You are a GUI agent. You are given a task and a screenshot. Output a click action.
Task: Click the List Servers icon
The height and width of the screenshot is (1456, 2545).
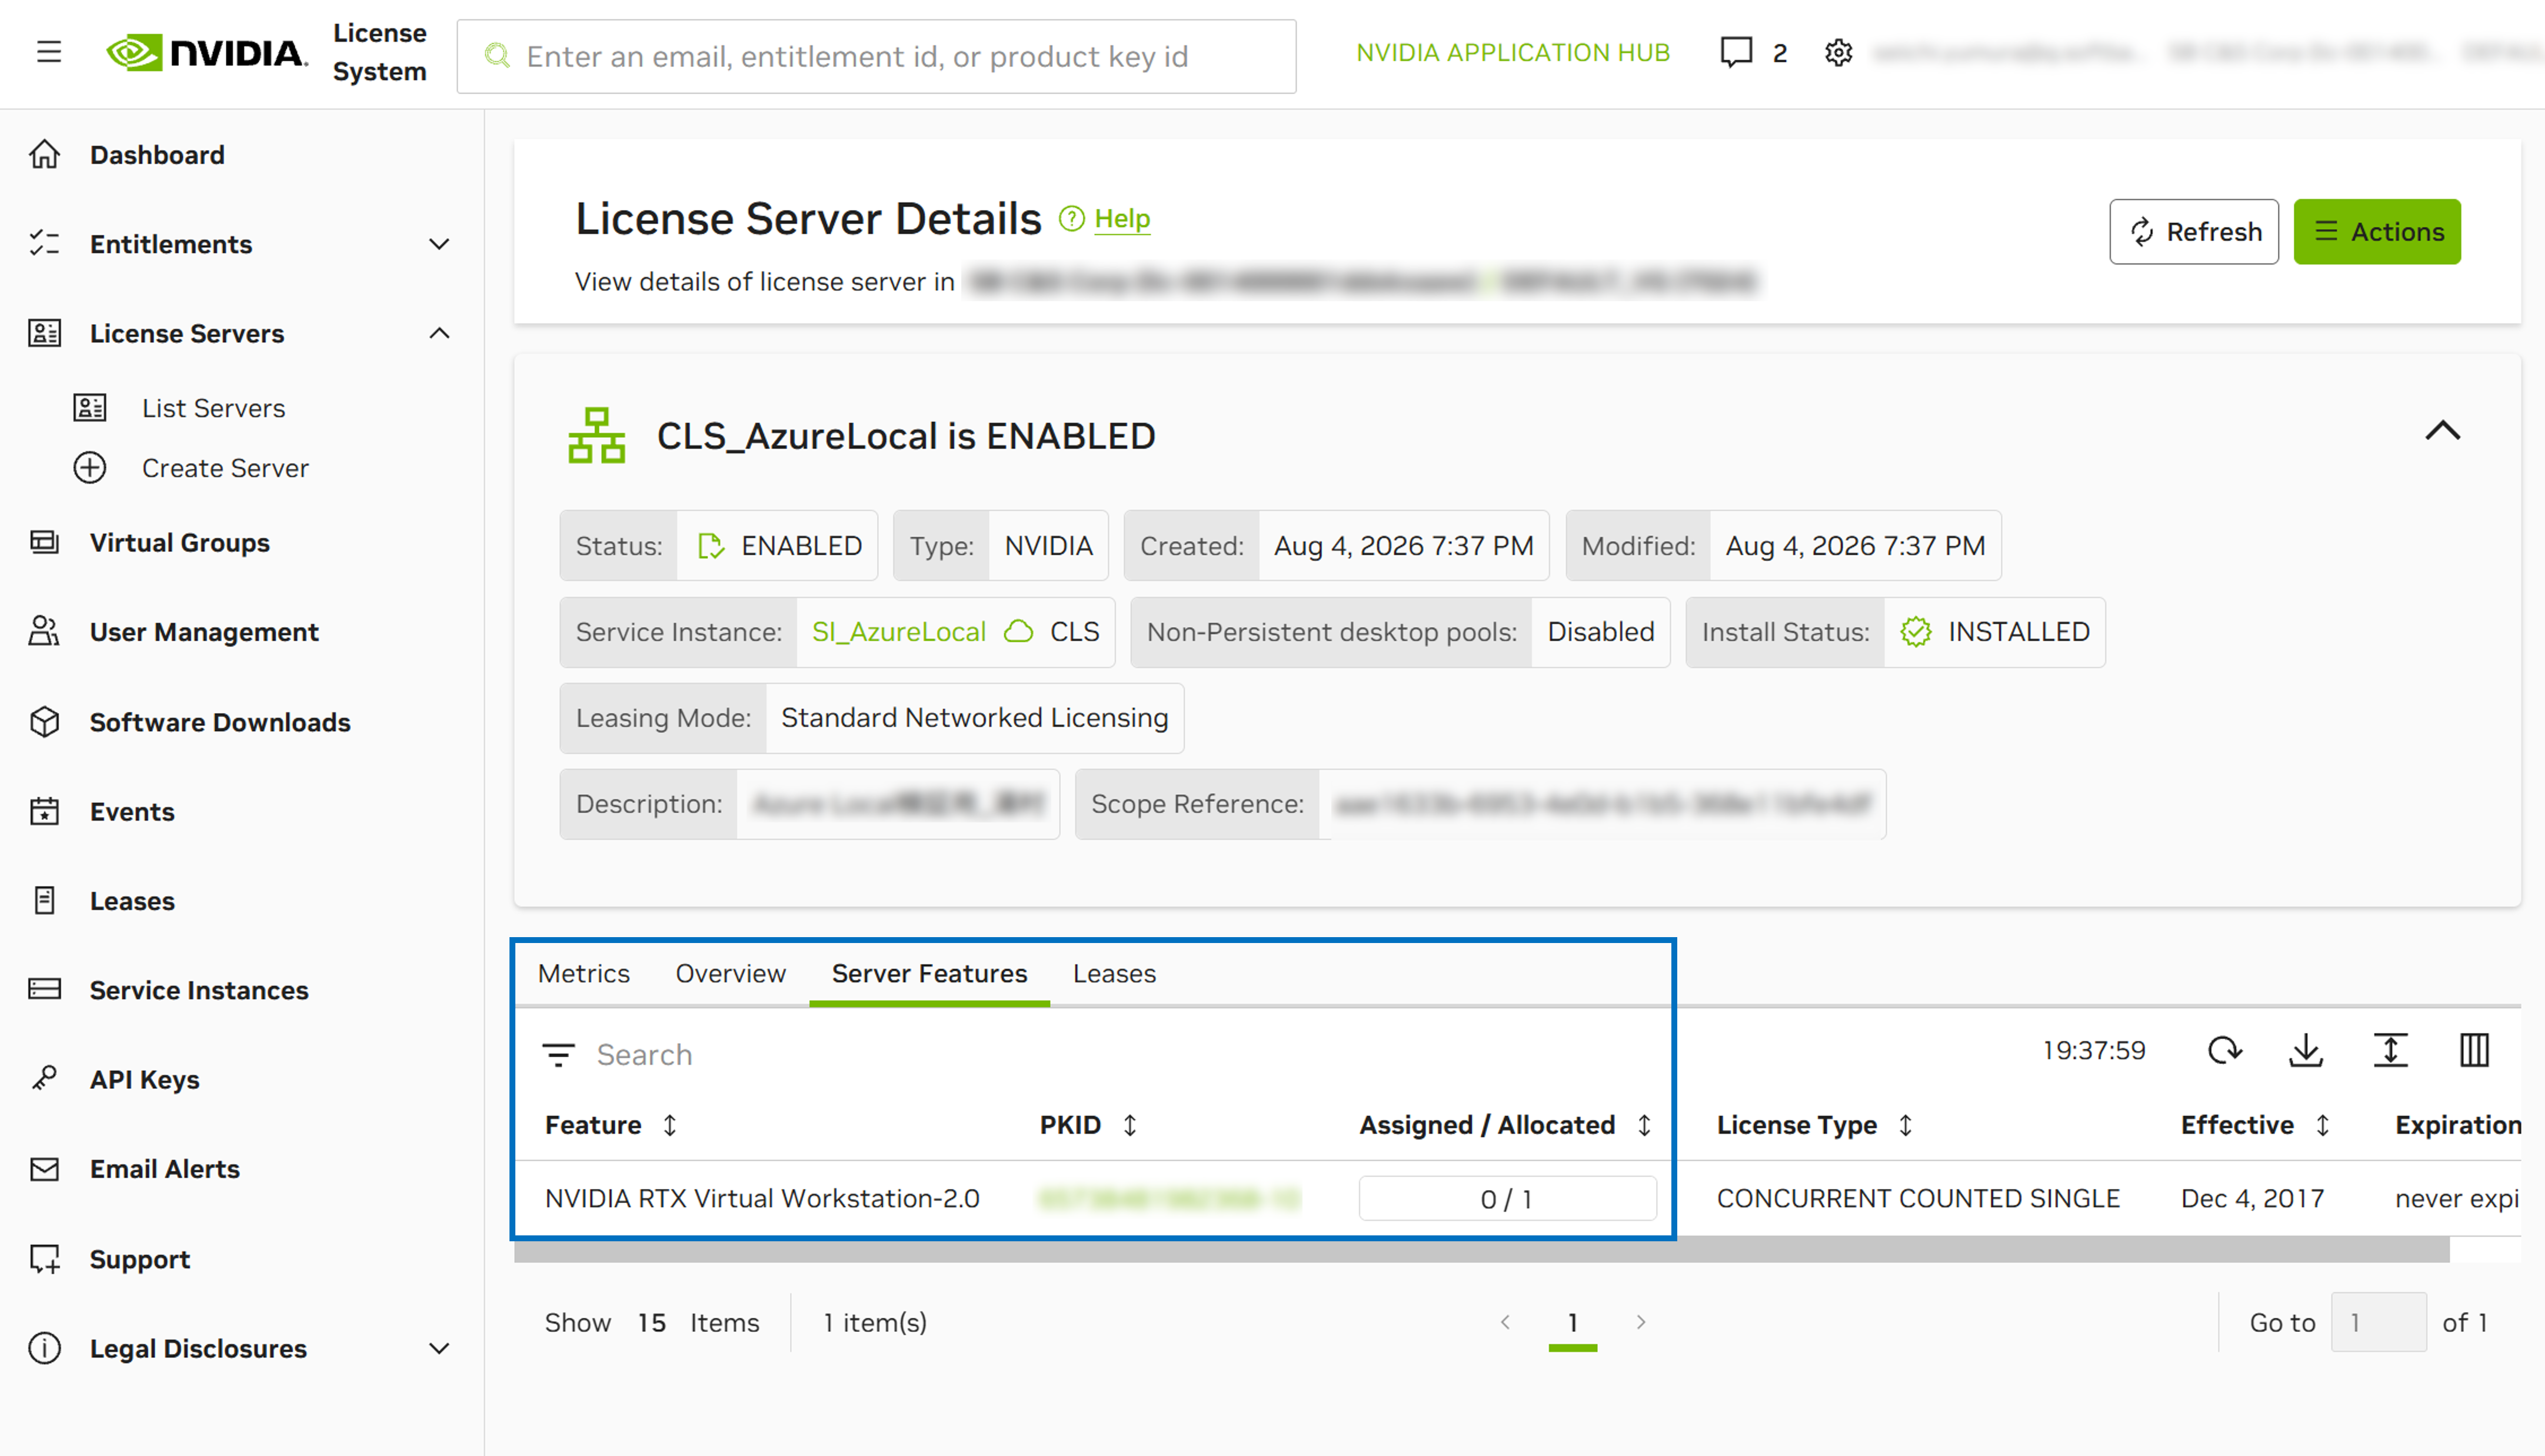[x=90, y=408]
